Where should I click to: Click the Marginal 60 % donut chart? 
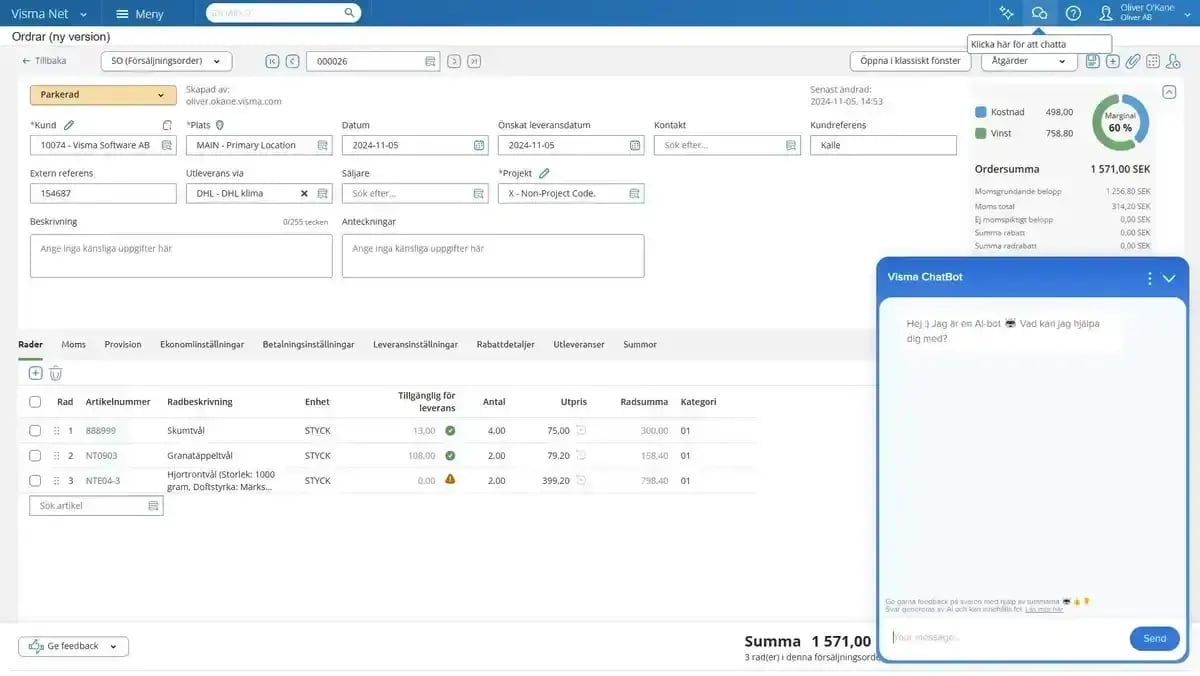(1120, 122)
